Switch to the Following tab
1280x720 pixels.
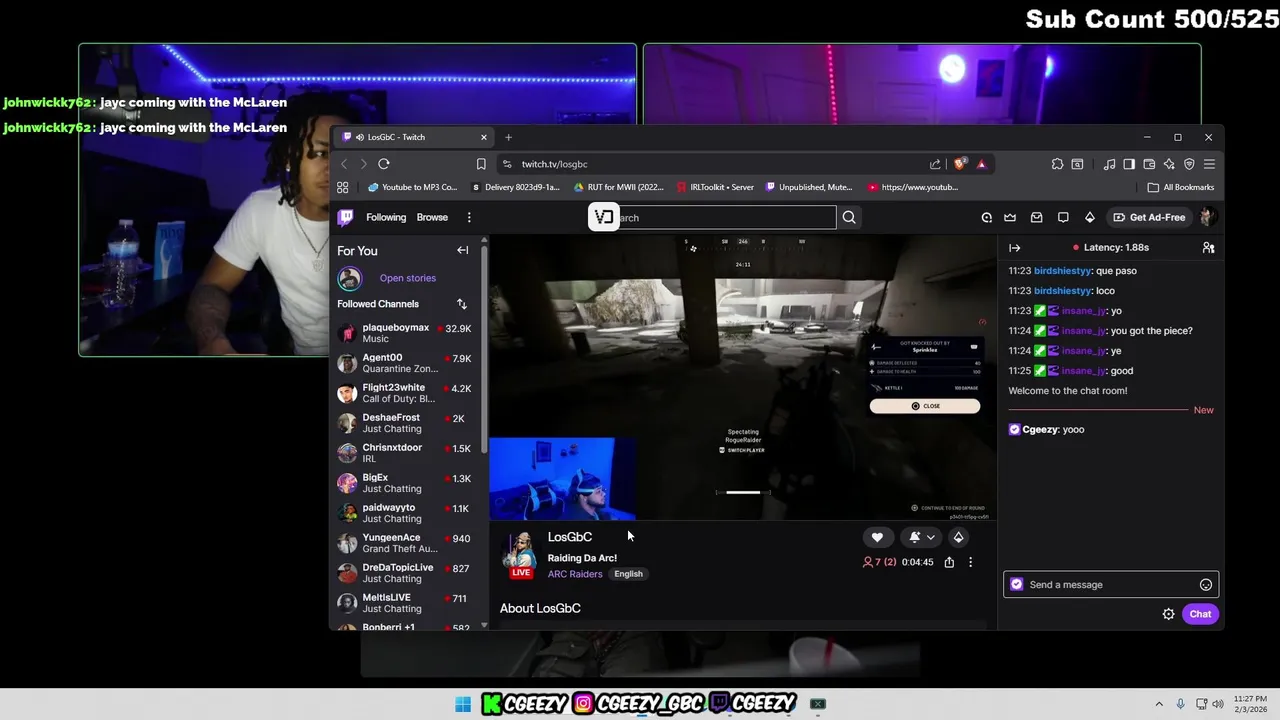[386, 217]
